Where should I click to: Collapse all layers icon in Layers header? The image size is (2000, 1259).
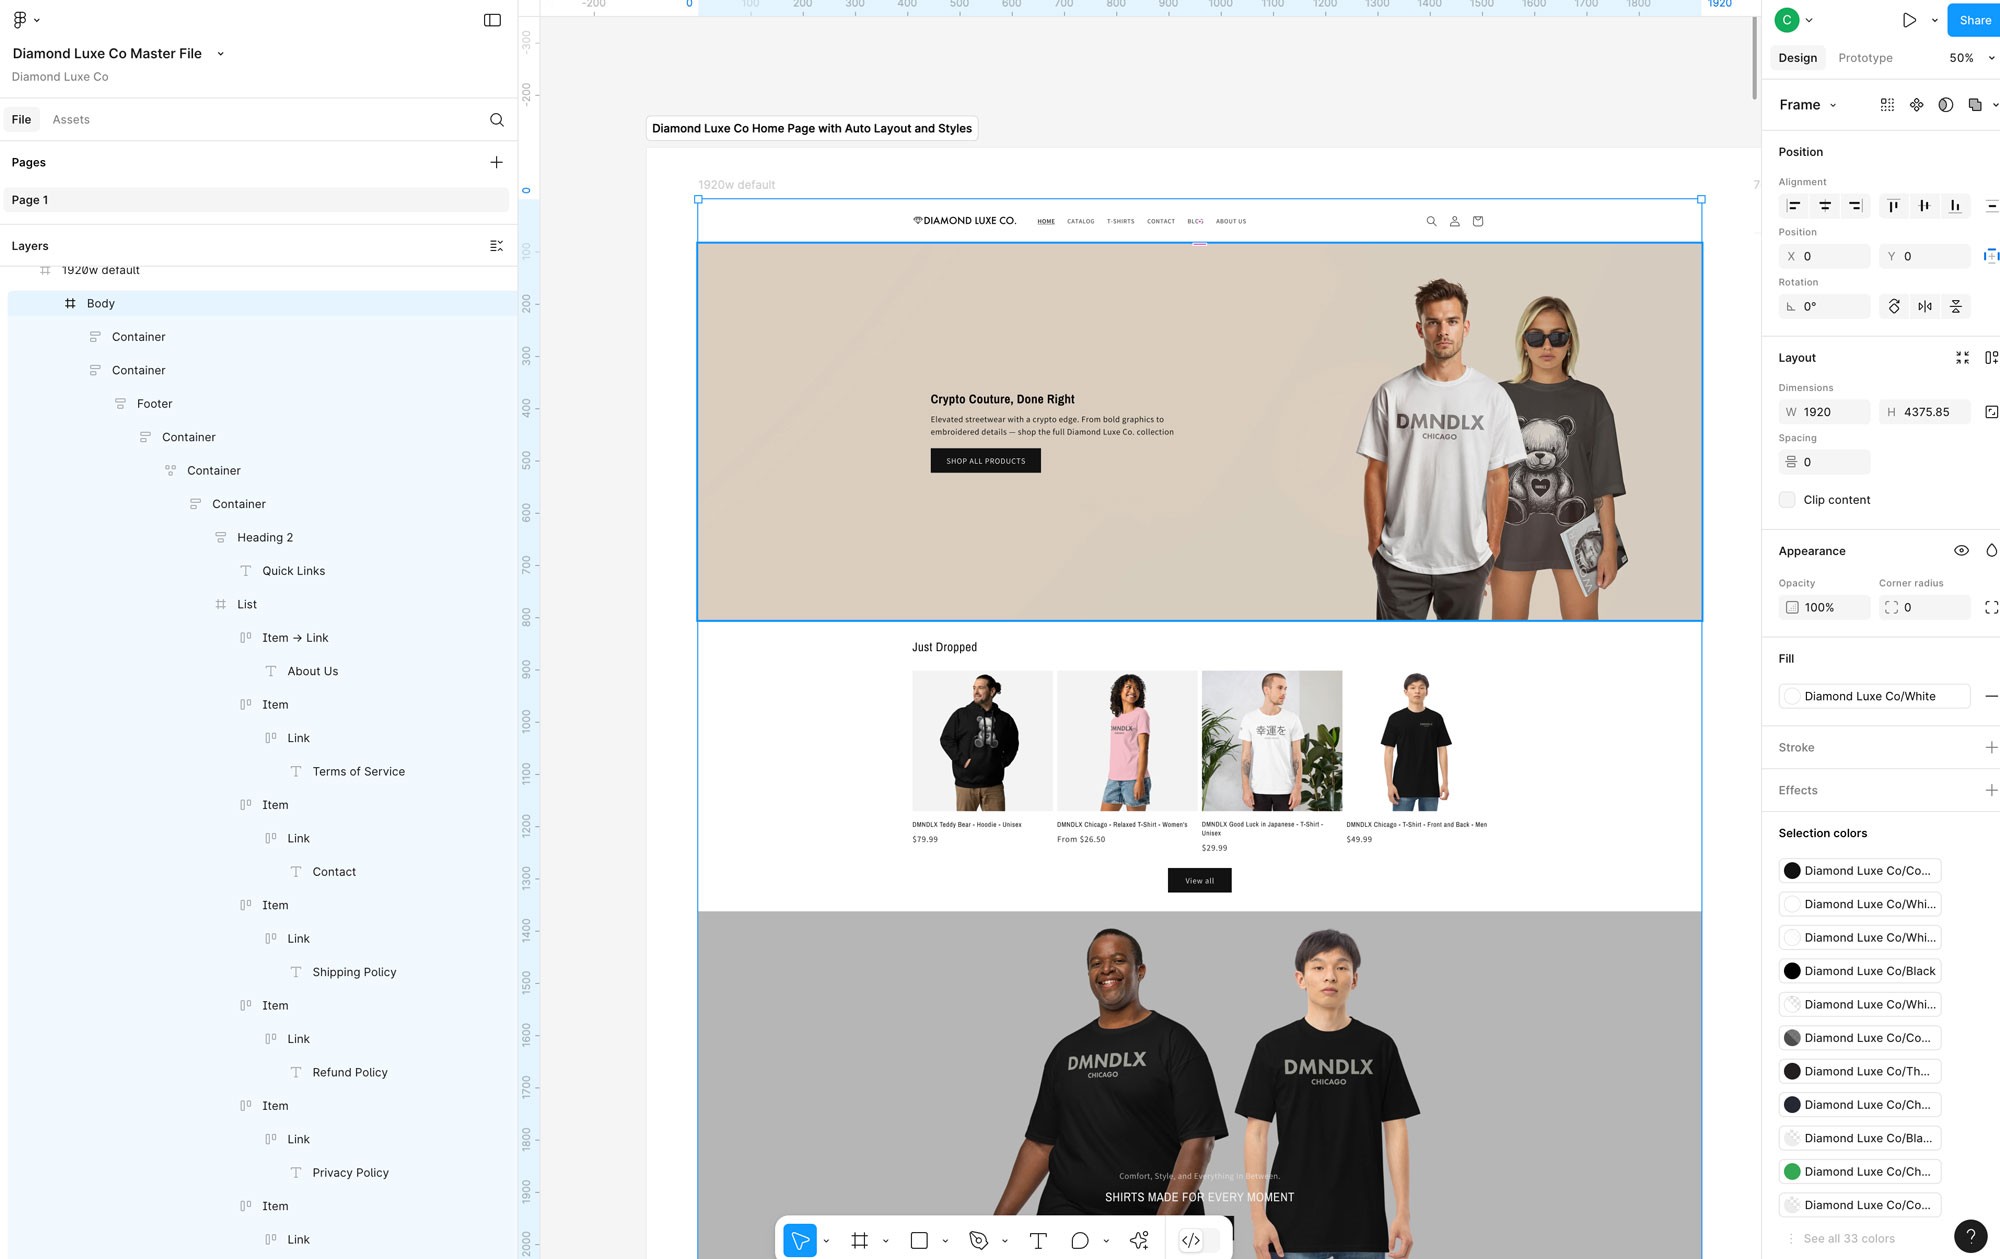(497, 246)
